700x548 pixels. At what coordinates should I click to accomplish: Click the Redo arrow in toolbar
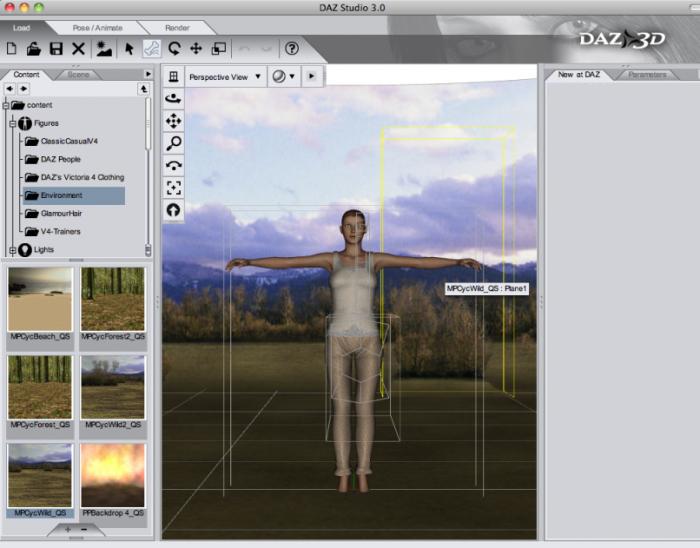point(267,48)
